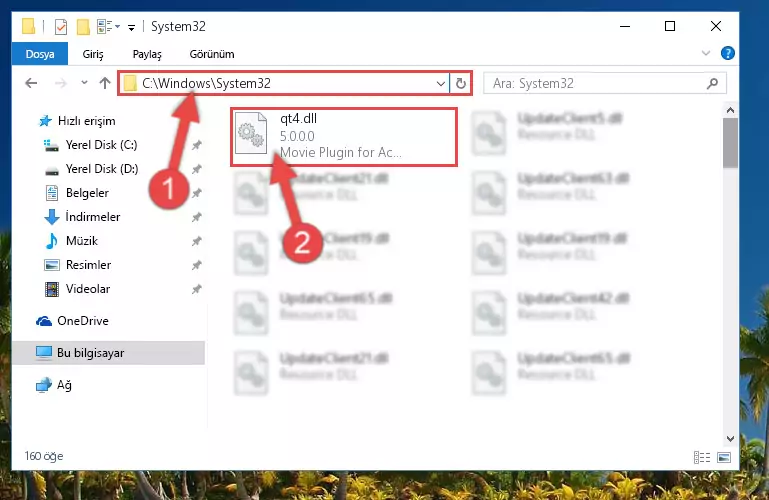Image resolution: width=769 pixels, height=500 pixels.
Task: Click the pin icon next to Yerel Disk (D:)
Action: pos(197,169)
